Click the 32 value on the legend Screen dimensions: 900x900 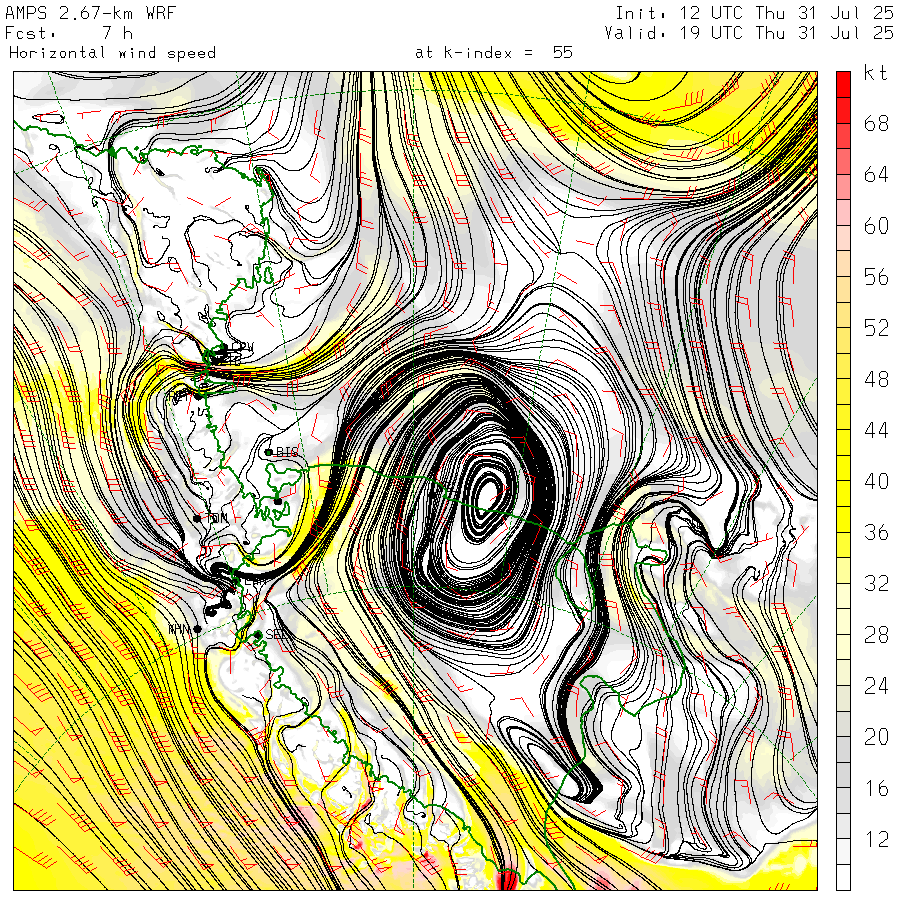point(876,583)
